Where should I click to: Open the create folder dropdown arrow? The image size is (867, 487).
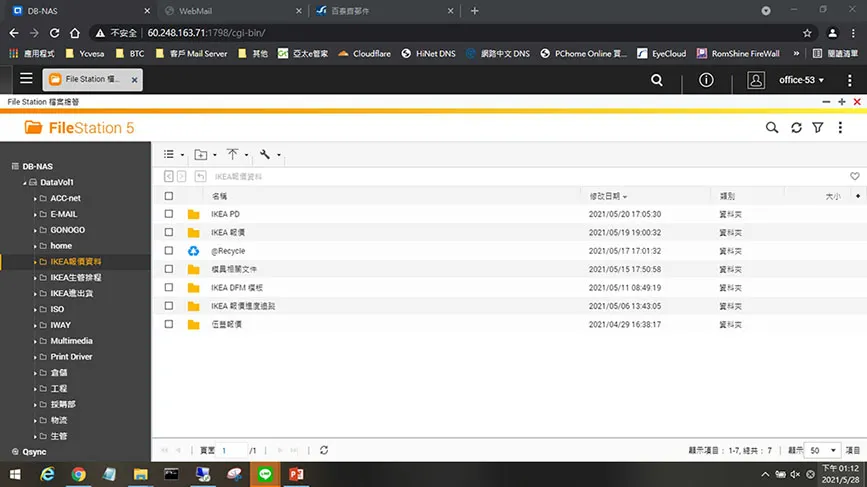click(215, 155)
